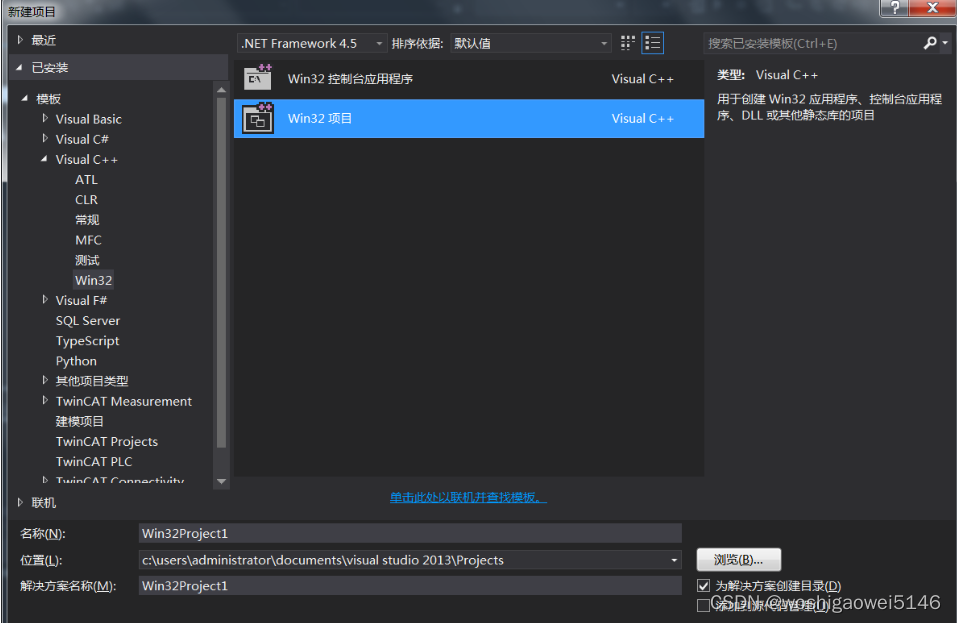Select TwinCAT Projects in the tree
Viewport: 957px width, 623px height.
[106, 441]
